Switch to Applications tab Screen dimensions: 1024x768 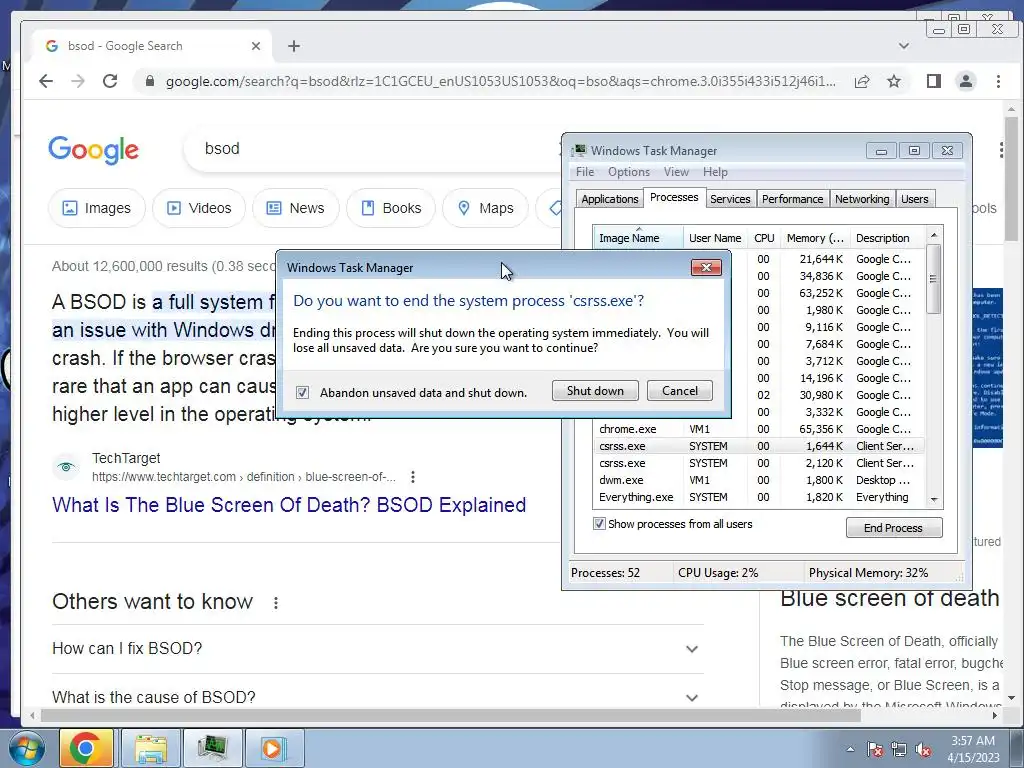[609, 199]
